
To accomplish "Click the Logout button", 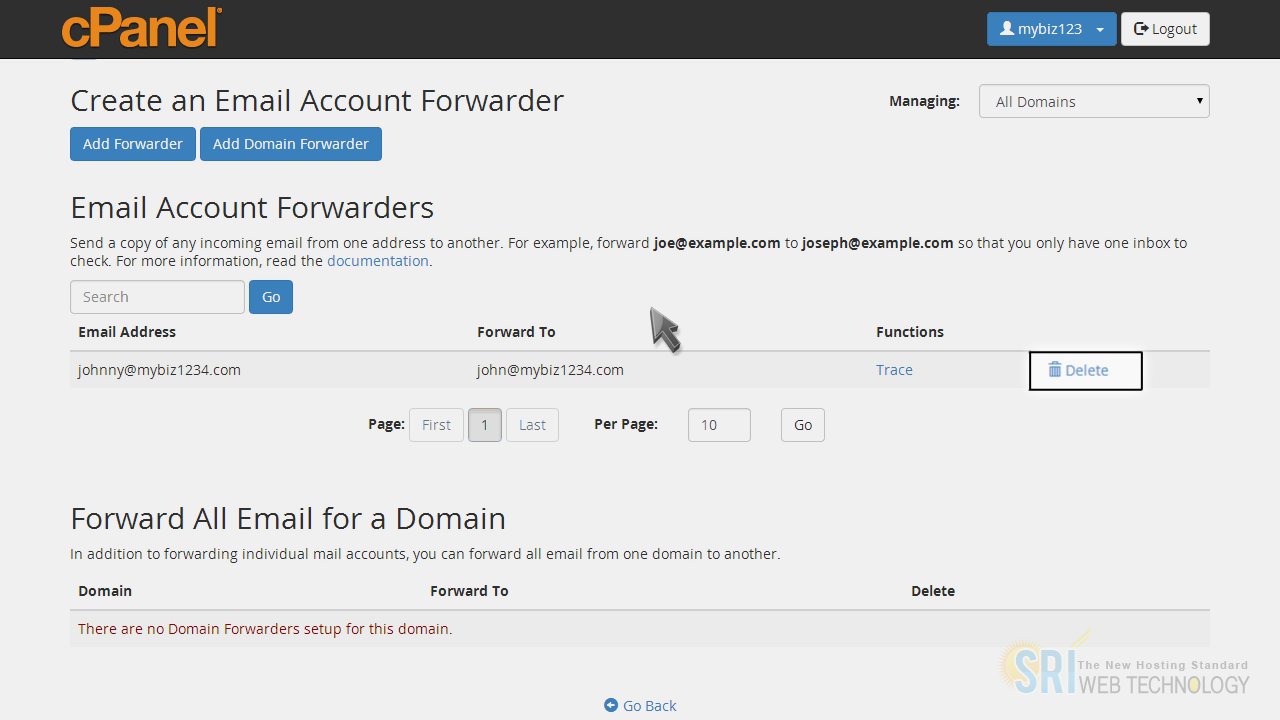I will 1165,29.
